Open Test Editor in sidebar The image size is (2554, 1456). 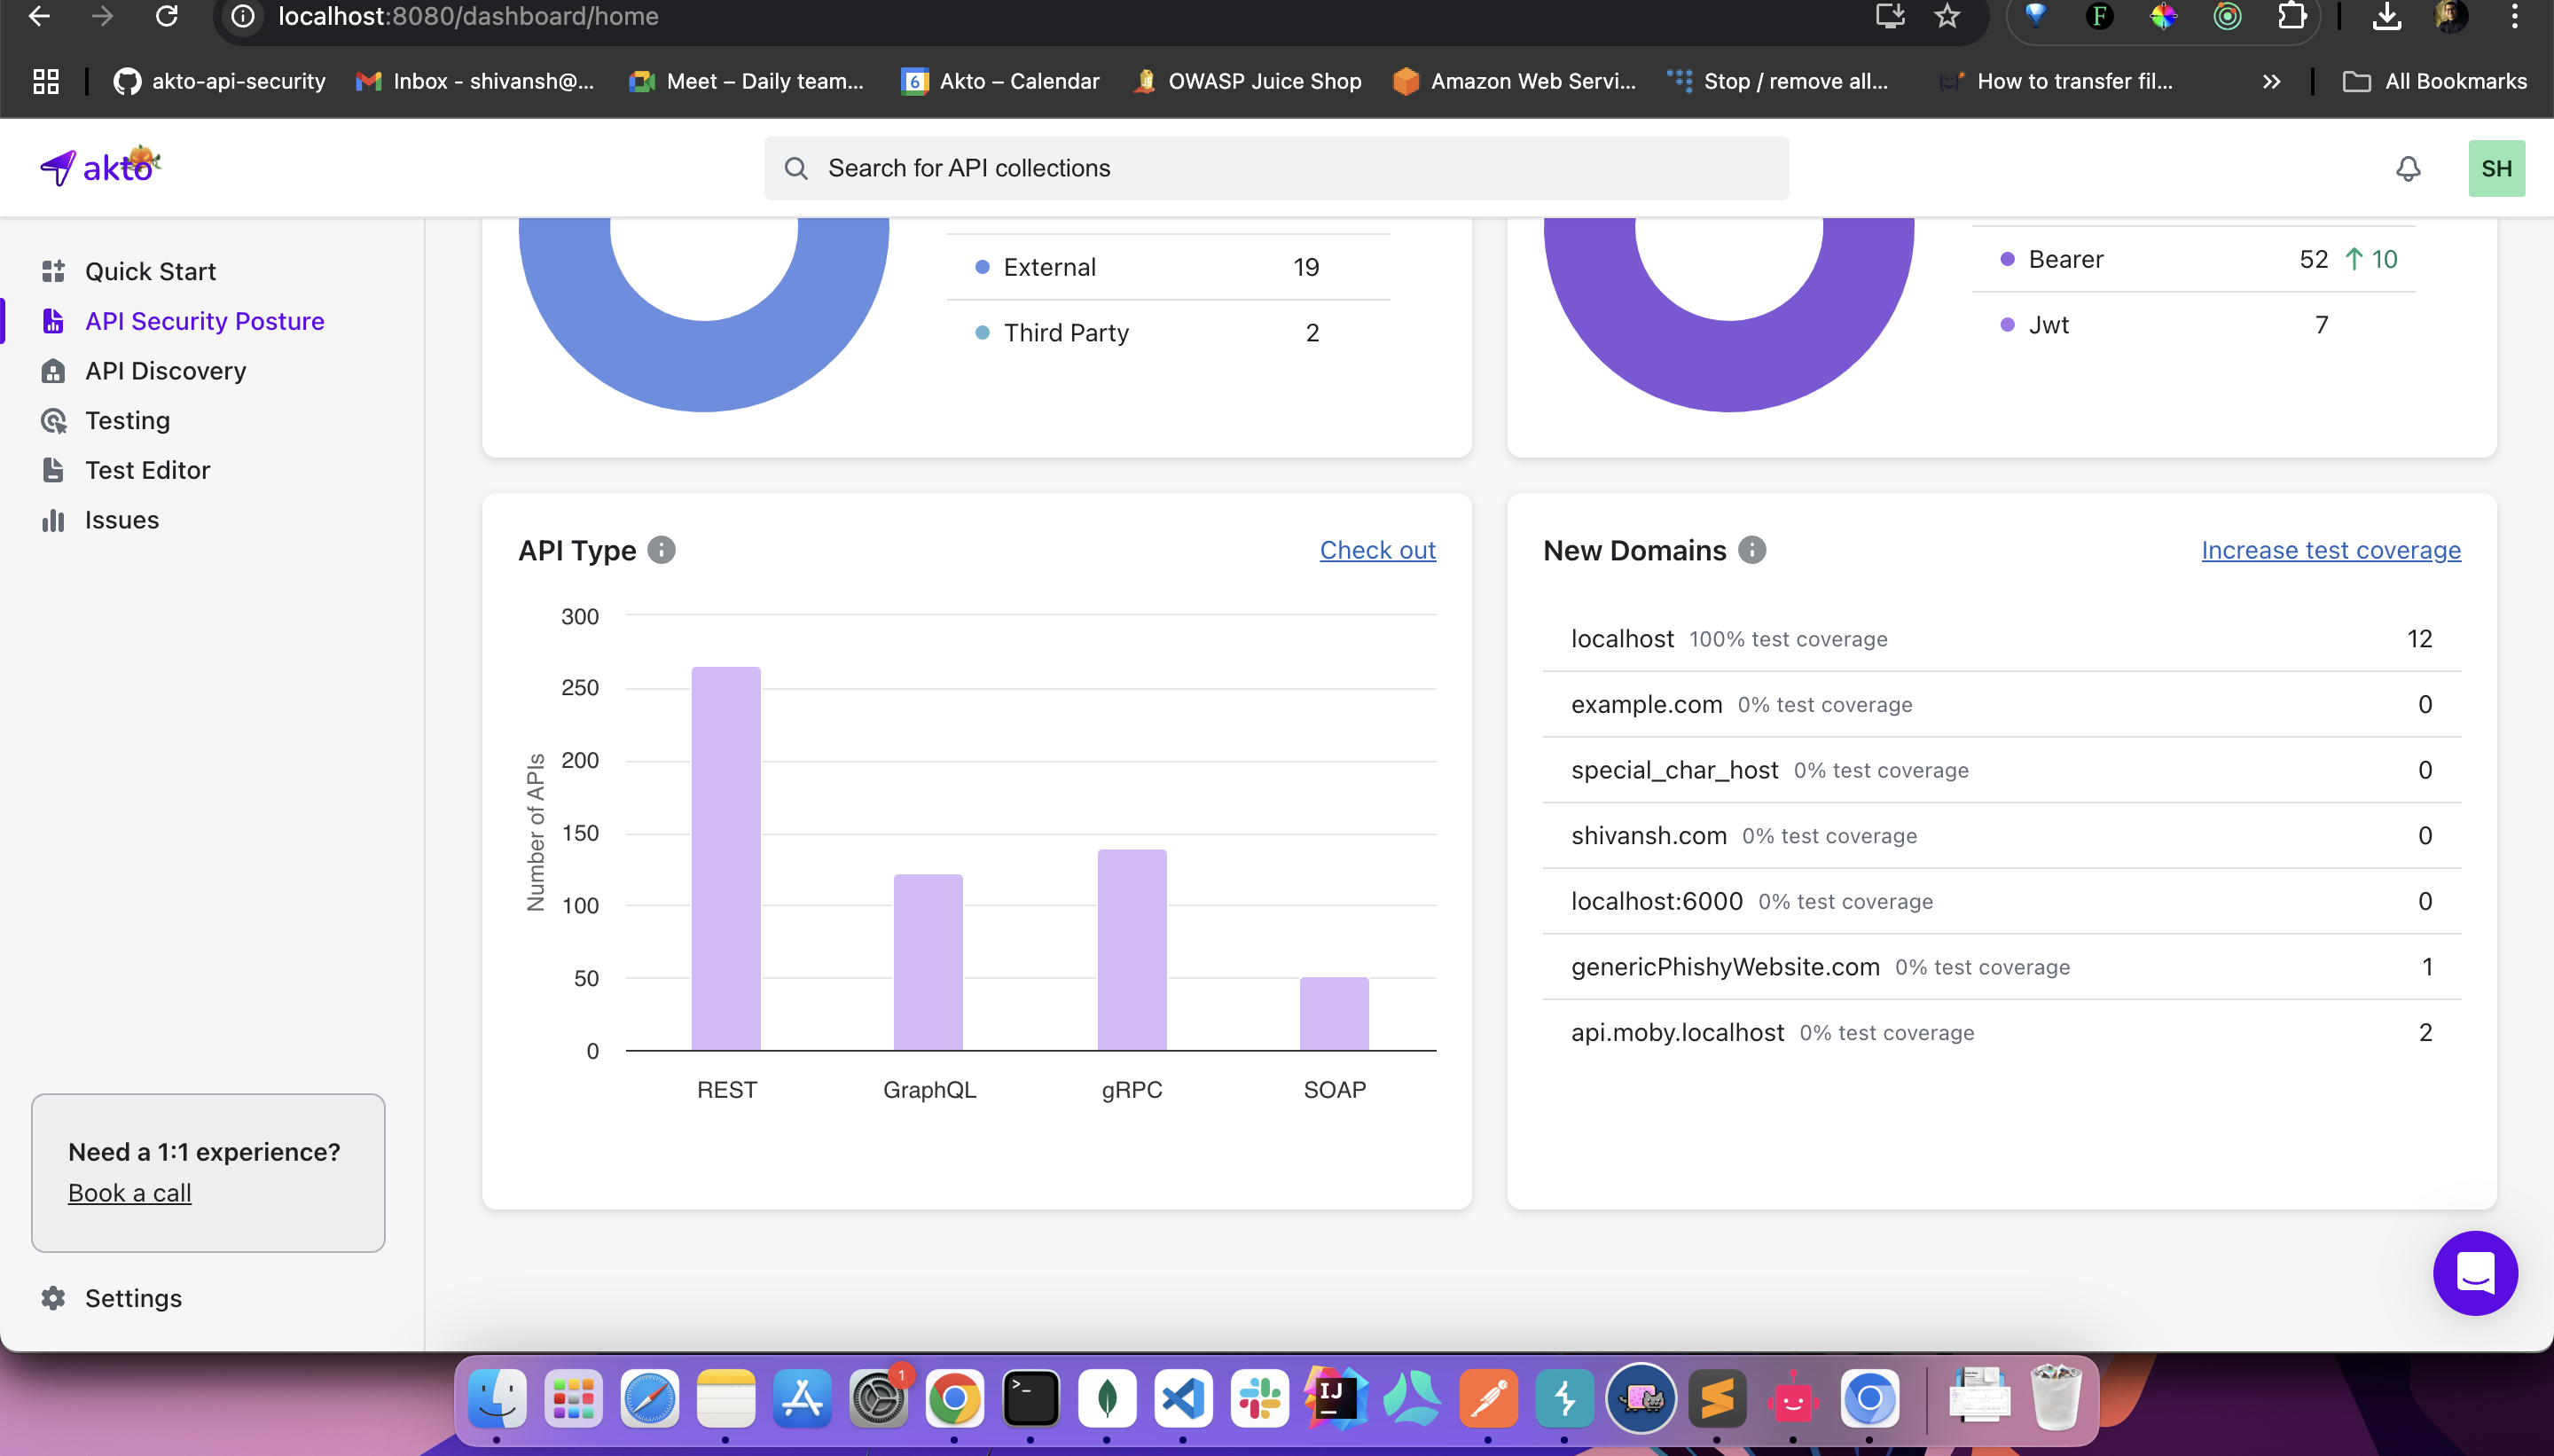point(147,470)
